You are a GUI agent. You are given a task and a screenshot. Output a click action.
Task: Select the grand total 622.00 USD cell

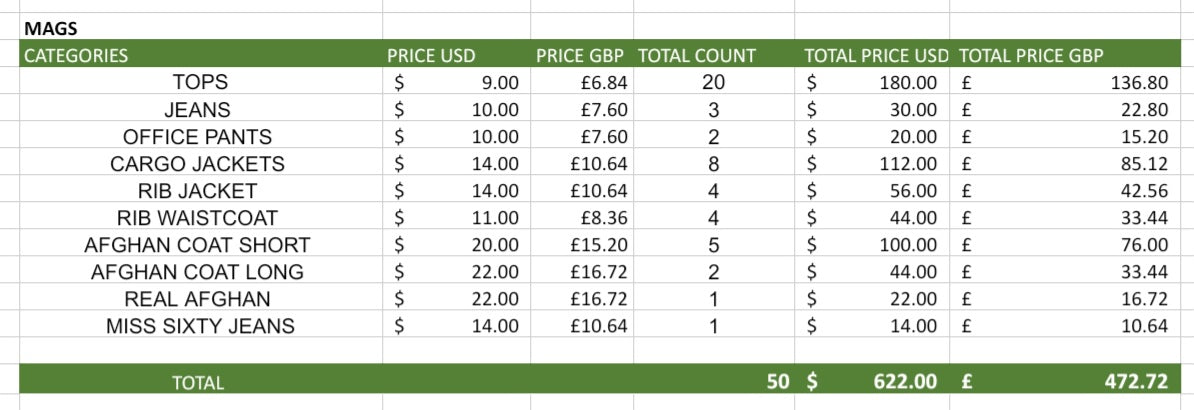(872, 380)
